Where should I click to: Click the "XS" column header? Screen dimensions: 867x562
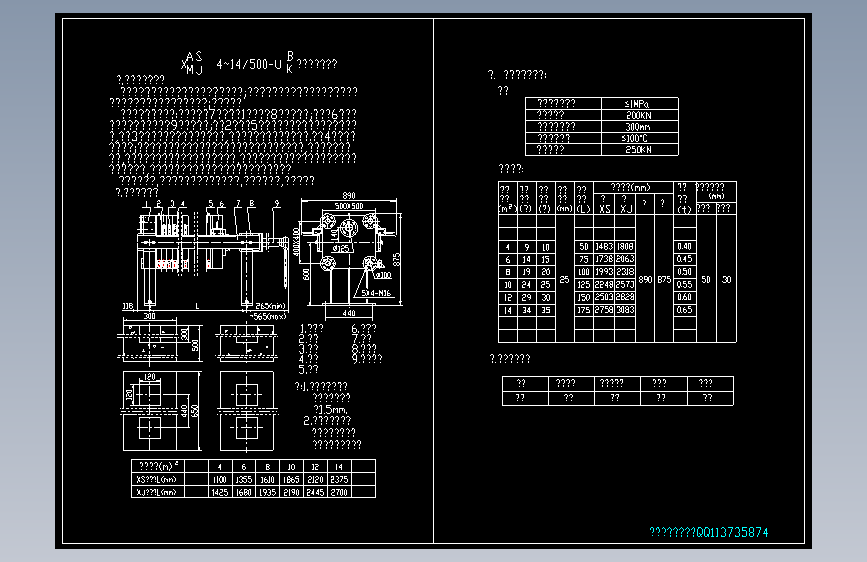click(605, 209)
